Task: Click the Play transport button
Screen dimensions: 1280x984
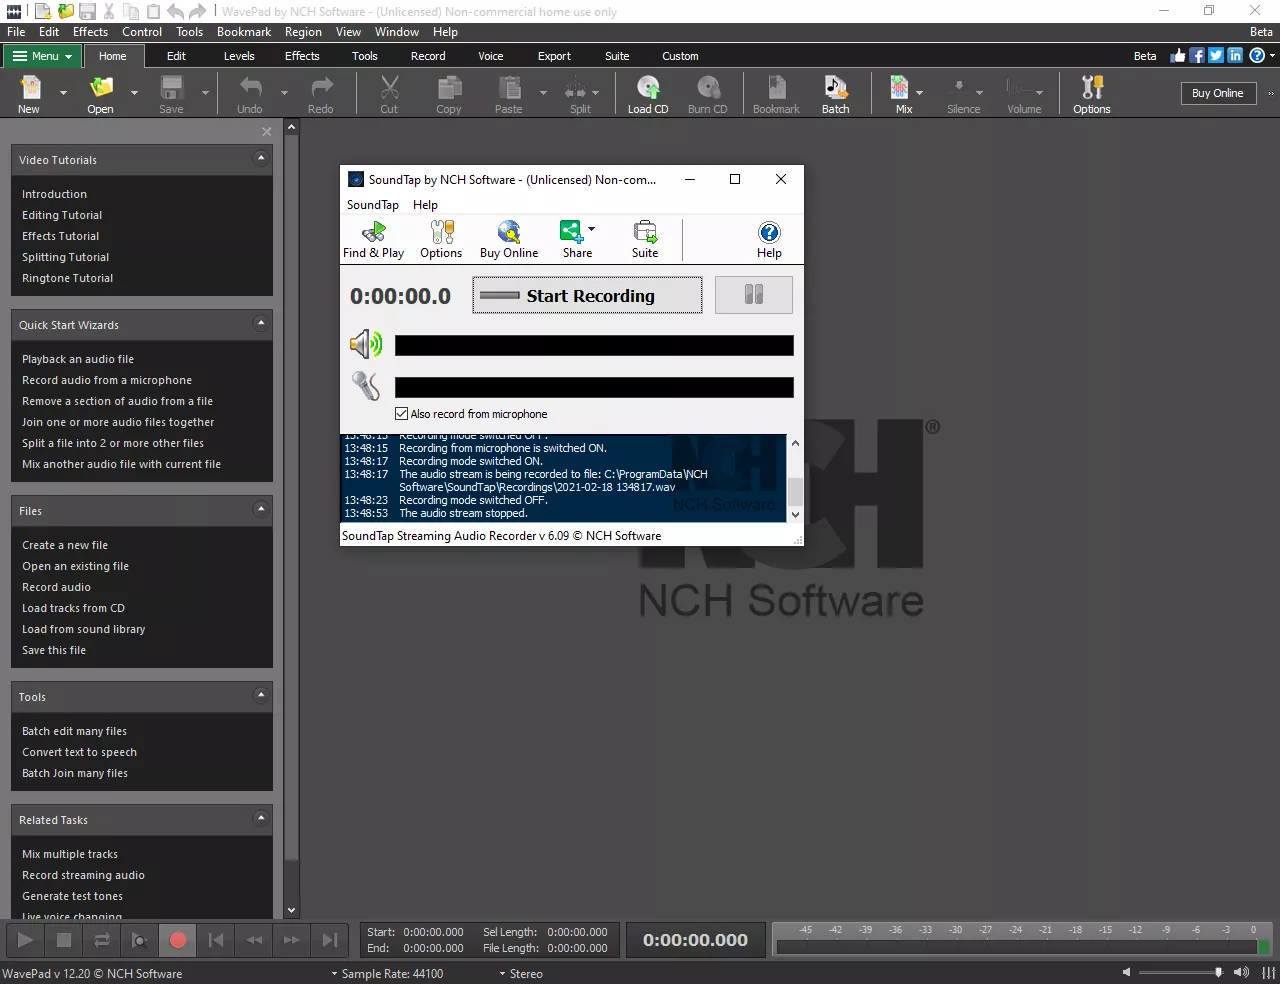Action: click(26, 940)
